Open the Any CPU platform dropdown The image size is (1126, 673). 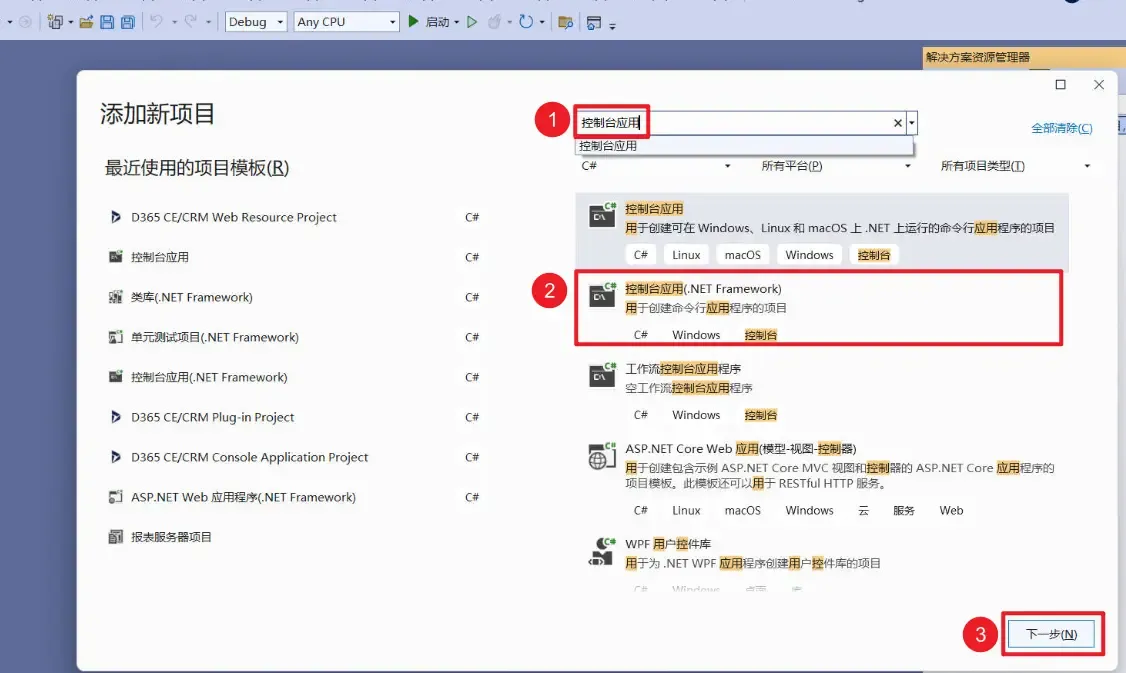click(x=346, y=22)
